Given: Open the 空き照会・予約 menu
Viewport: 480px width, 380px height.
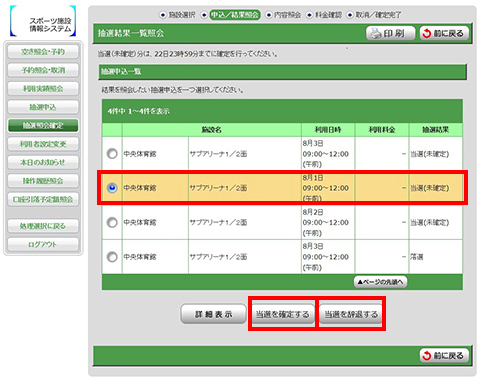Looking at the screenshot, I should tap(43, 52).
